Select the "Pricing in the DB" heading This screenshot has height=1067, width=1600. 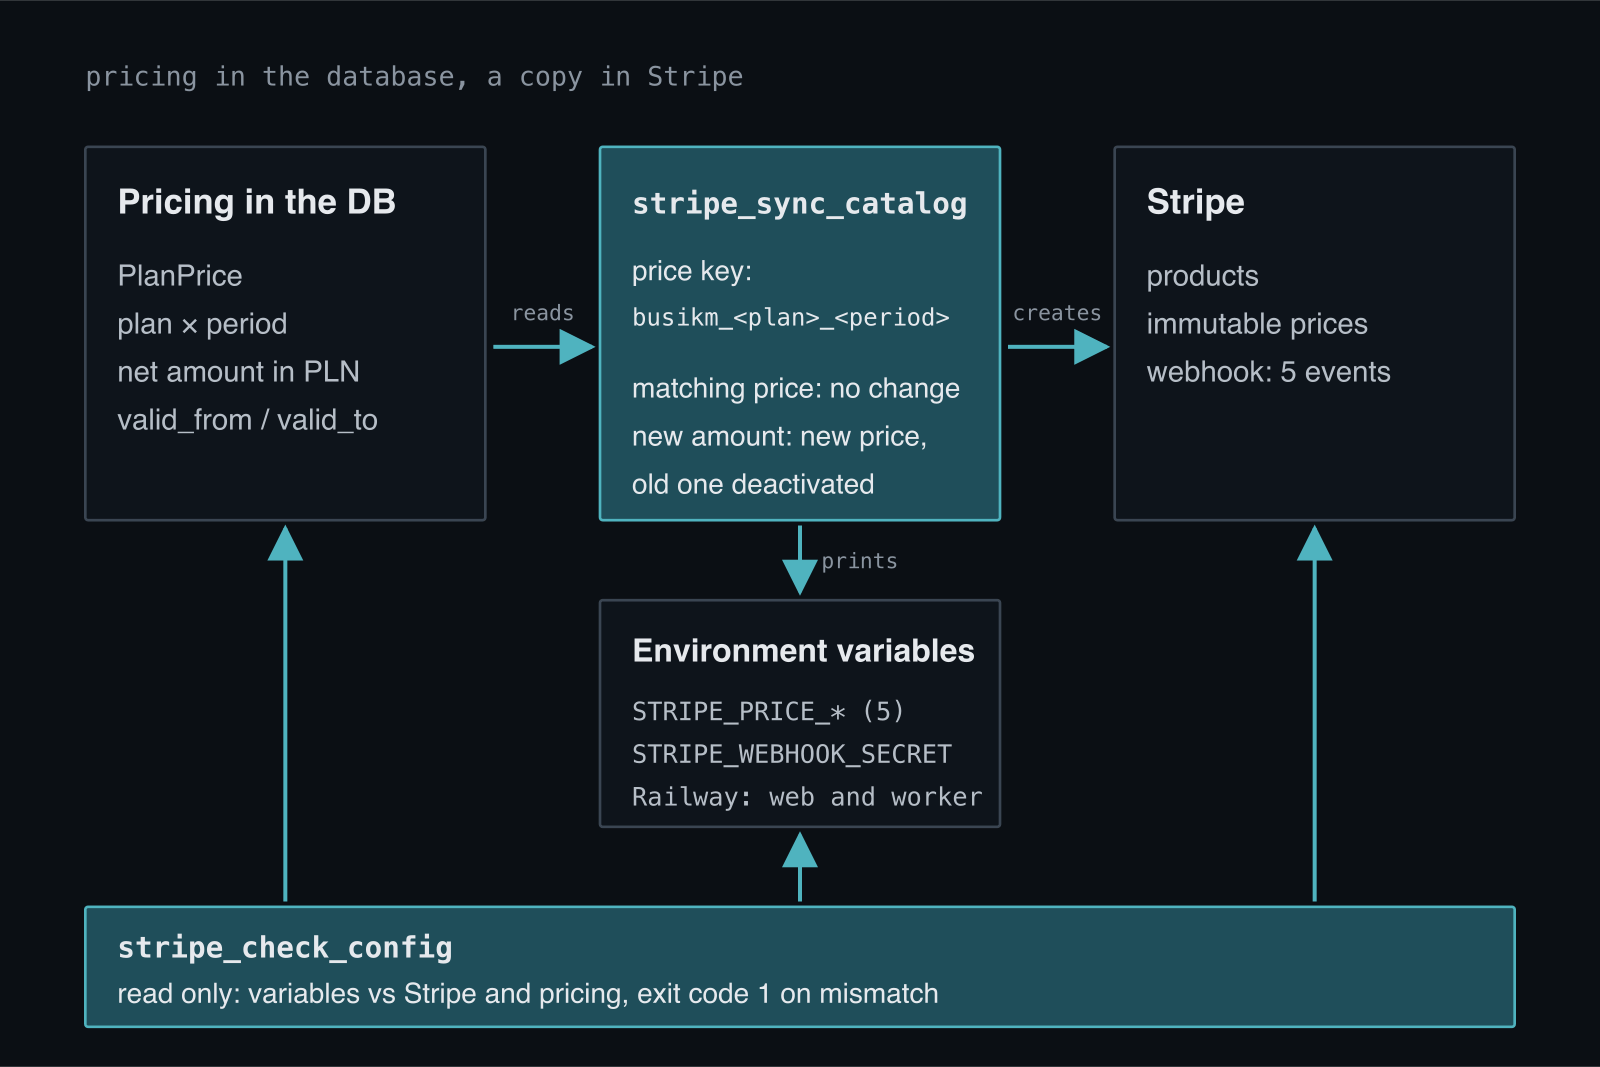click(x=257, y=202)
